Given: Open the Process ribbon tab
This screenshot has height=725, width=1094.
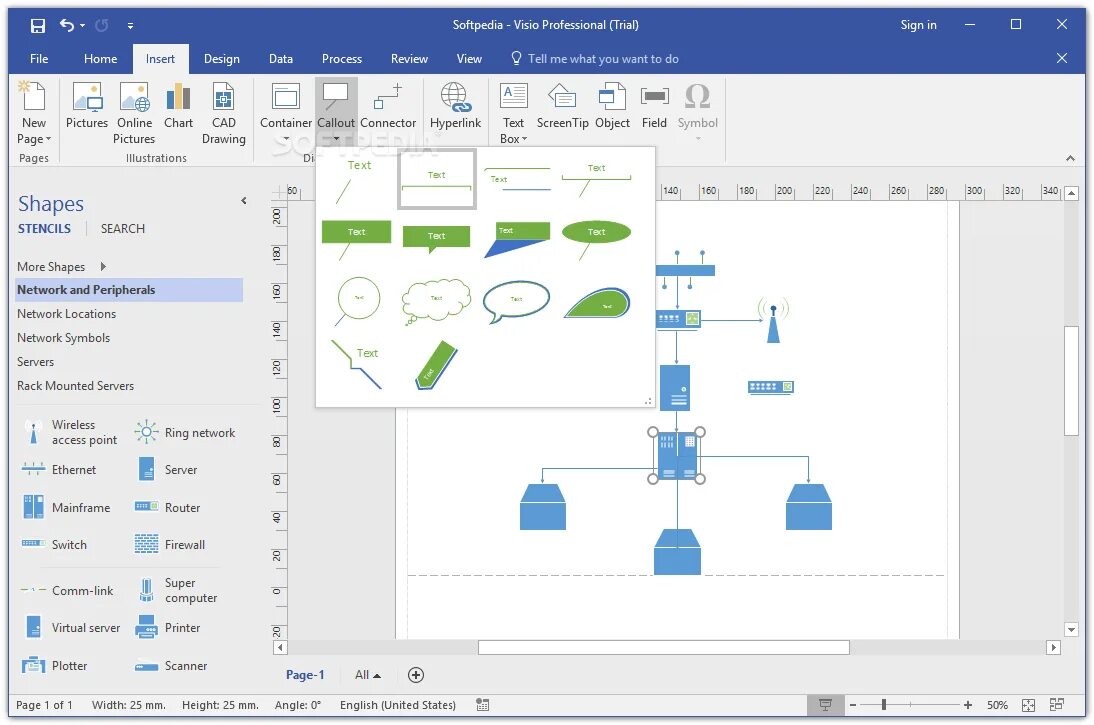Looking at the screenshot, I should pyautogui.click(x=342, y=59).
